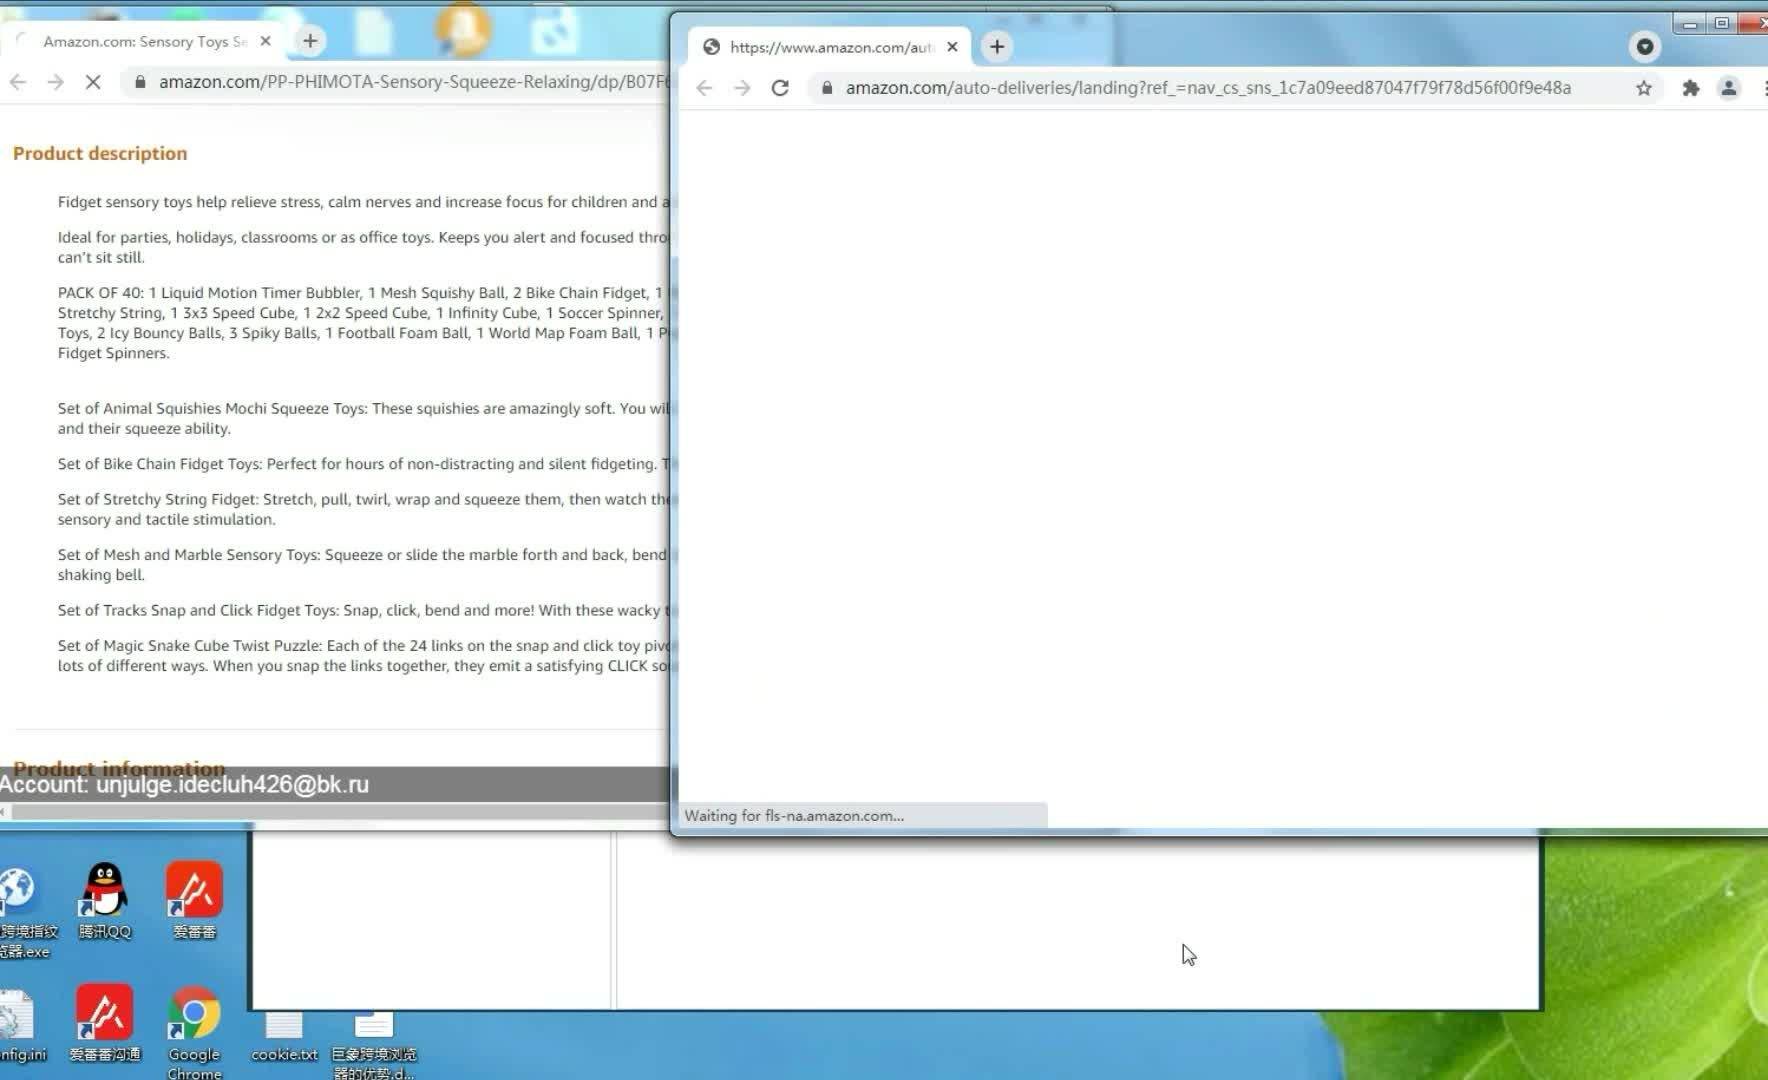Click the PP-PHIMOTA product URL address bar

click(x=400, y=82)
